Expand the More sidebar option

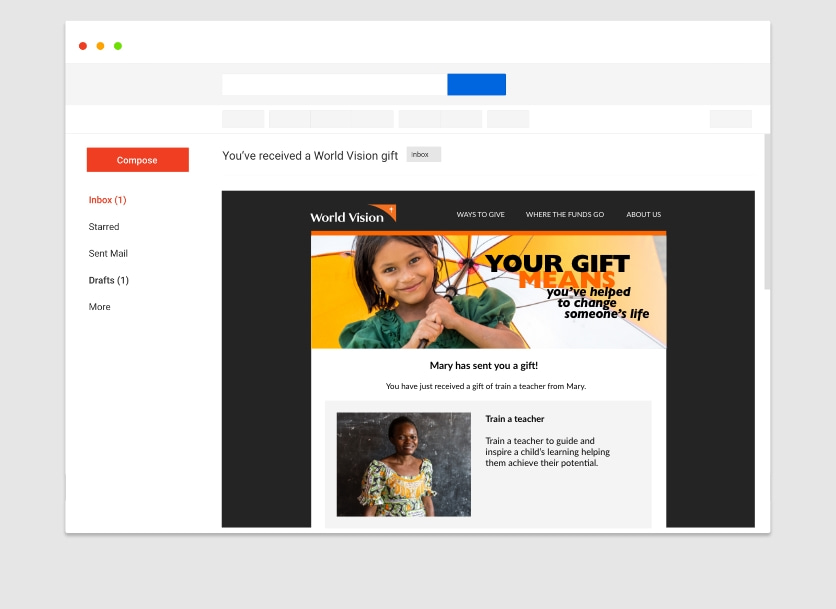99,307
